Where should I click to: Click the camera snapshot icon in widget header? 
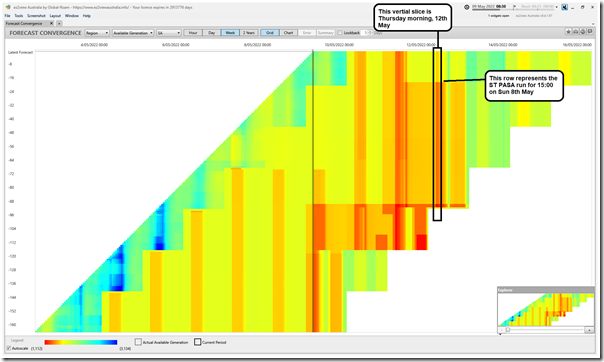coord(575,32)
